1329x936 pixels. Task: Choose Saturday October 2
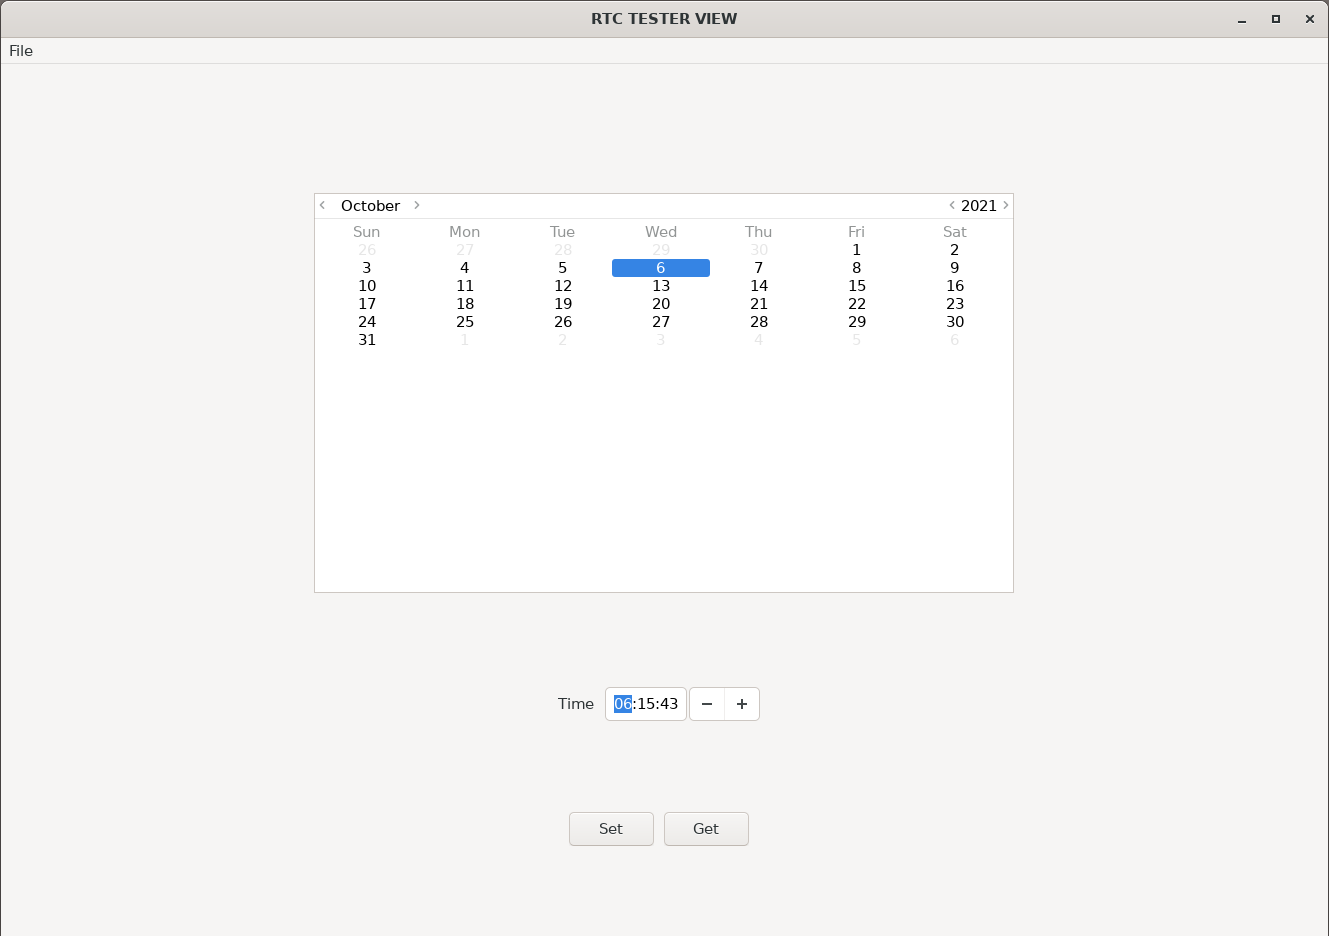[955, 250]
